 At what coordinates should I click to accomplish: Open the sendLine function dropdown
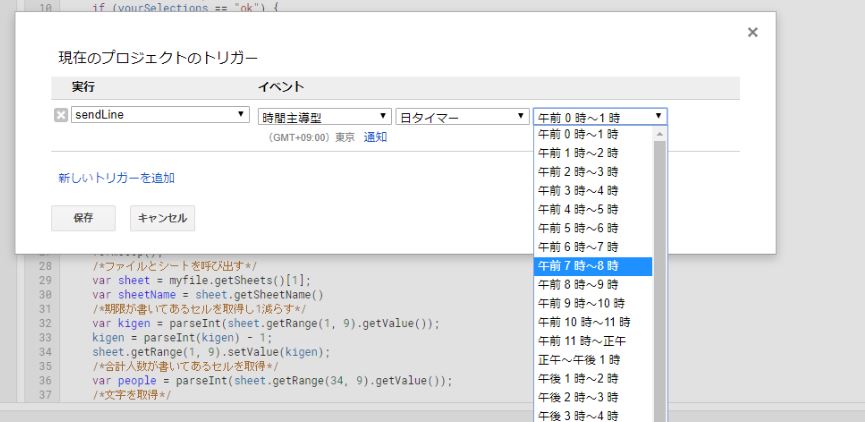159,116
